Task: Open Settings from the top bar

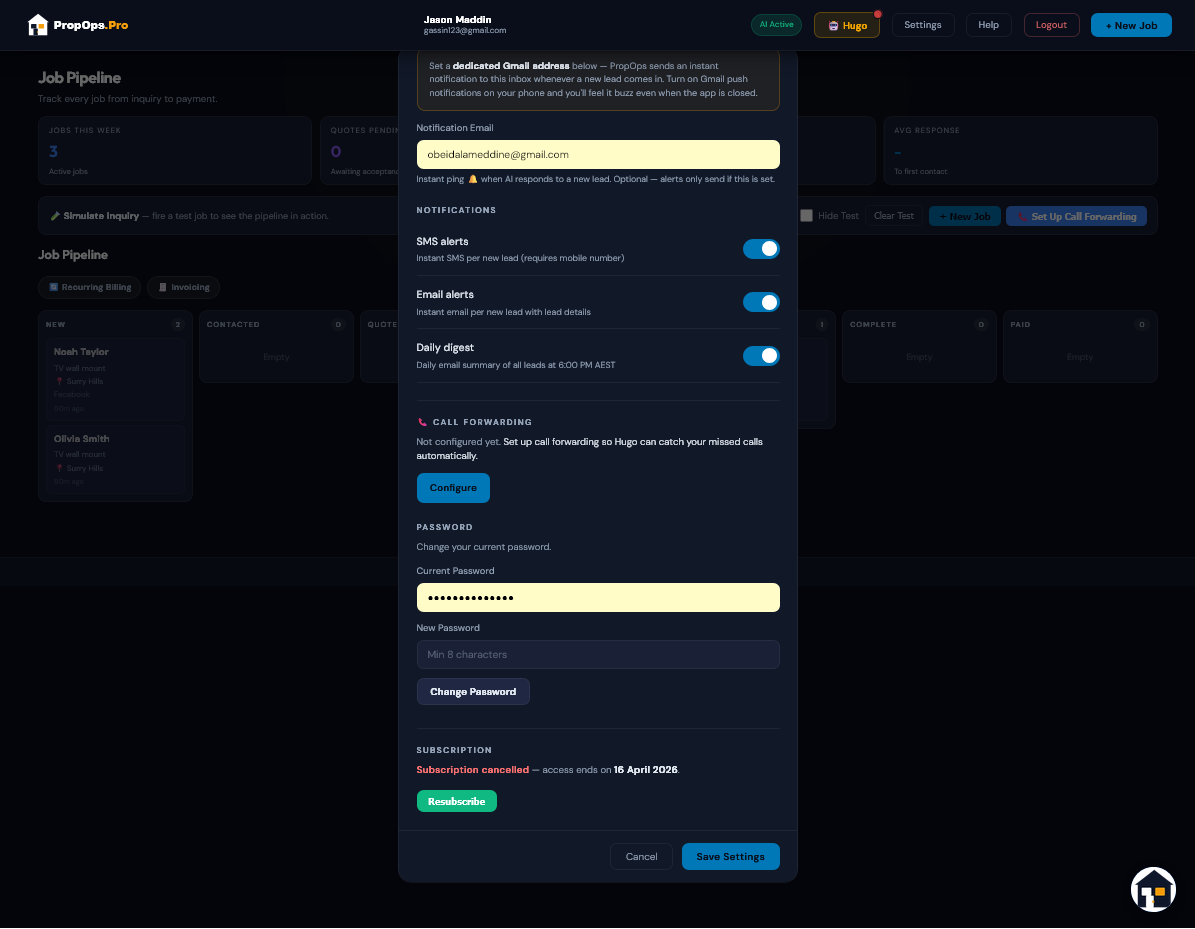Action: (923, 25)
